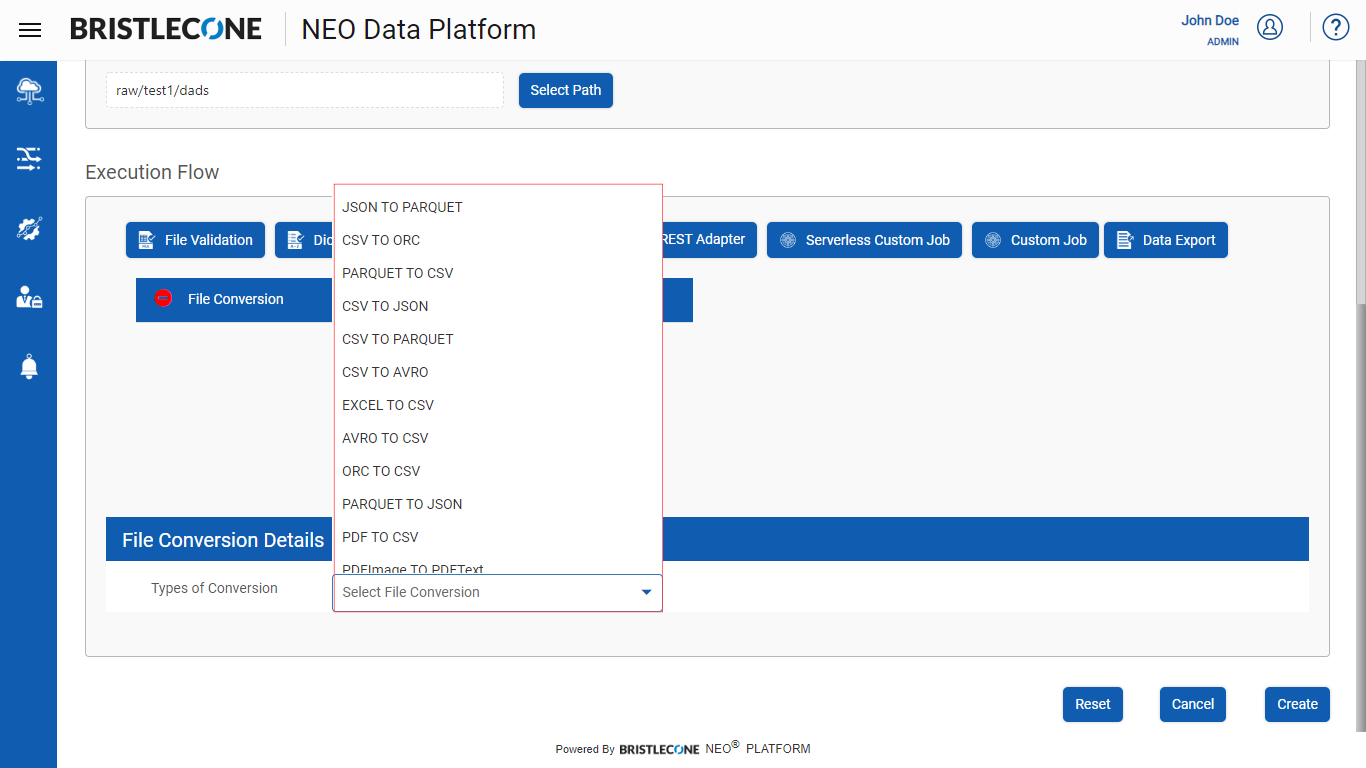Click the Serverless Custom Job button

tap(865, 240)
